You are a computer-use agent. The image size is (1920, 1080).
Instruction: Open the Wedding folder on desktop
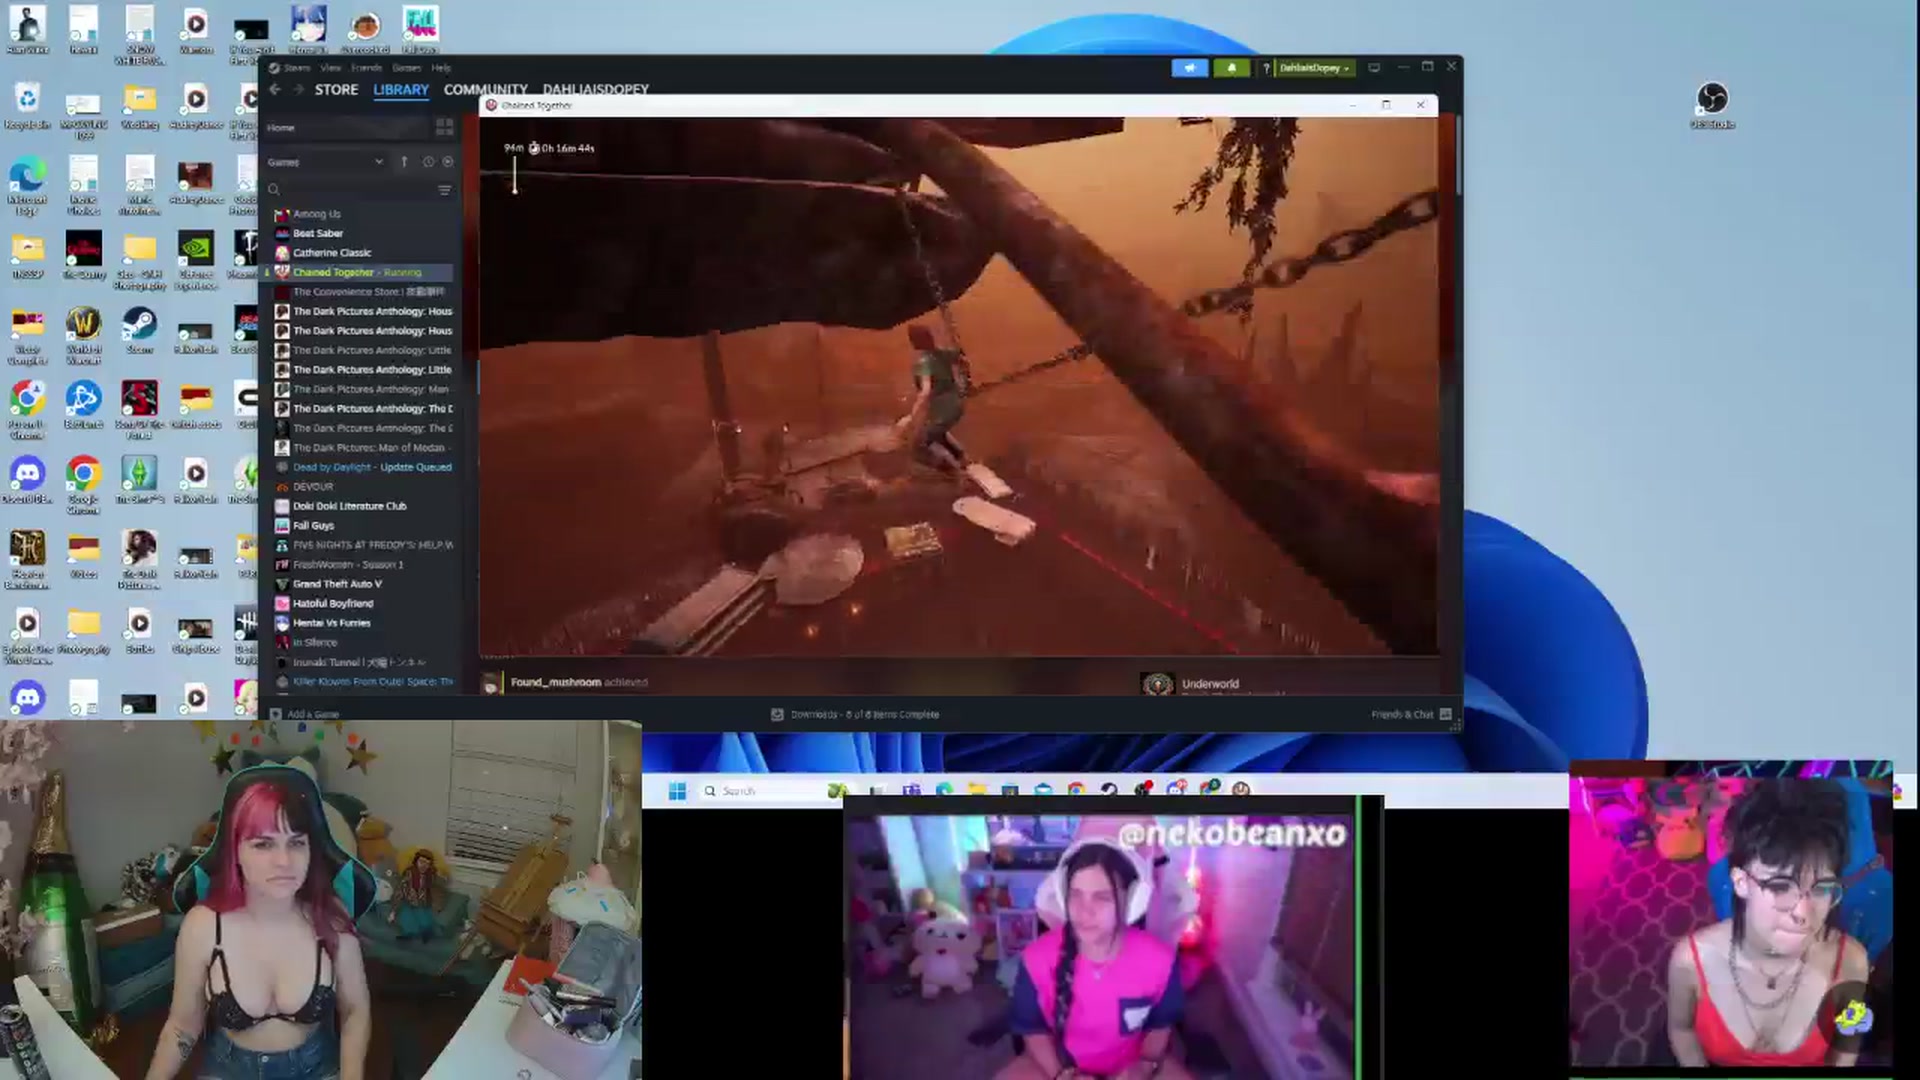pyautogui.click(x=139, y=106)
